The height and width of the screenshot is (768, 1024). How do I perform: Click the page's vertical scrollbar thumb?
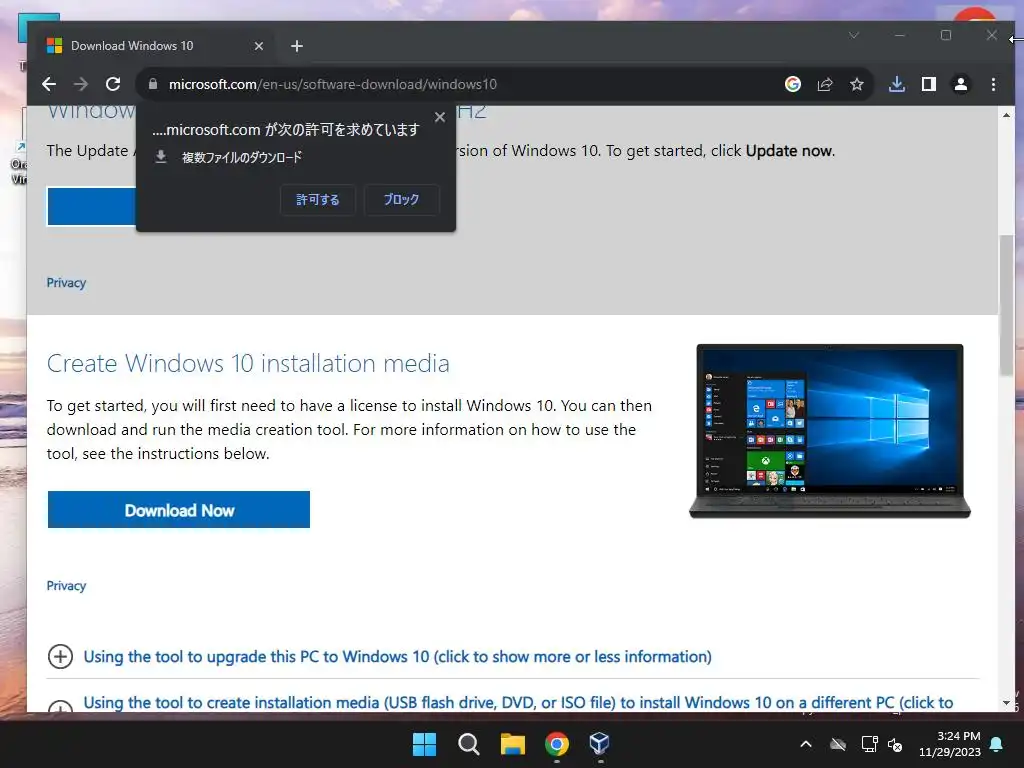click(x=1006, y=305)
